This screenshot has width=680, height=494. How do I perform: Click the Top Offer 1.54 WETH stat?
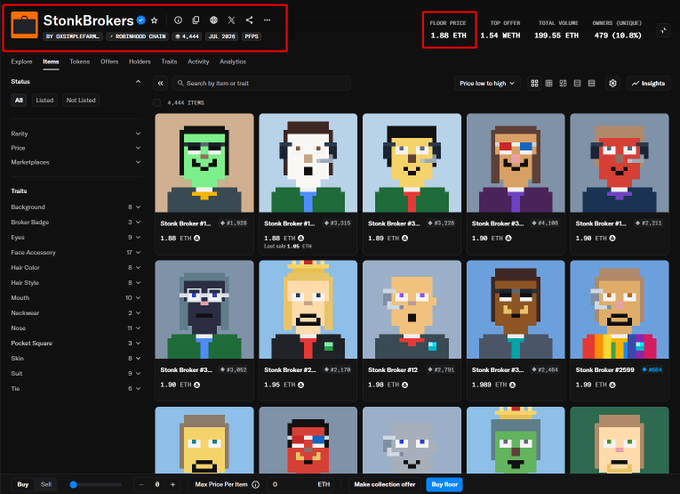500,29
